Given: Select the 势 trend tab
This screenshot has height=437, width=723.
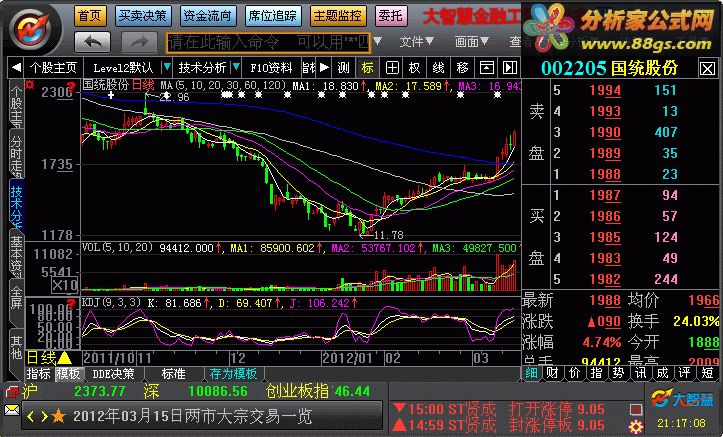Looking at the screenshot, I should 619,372.
